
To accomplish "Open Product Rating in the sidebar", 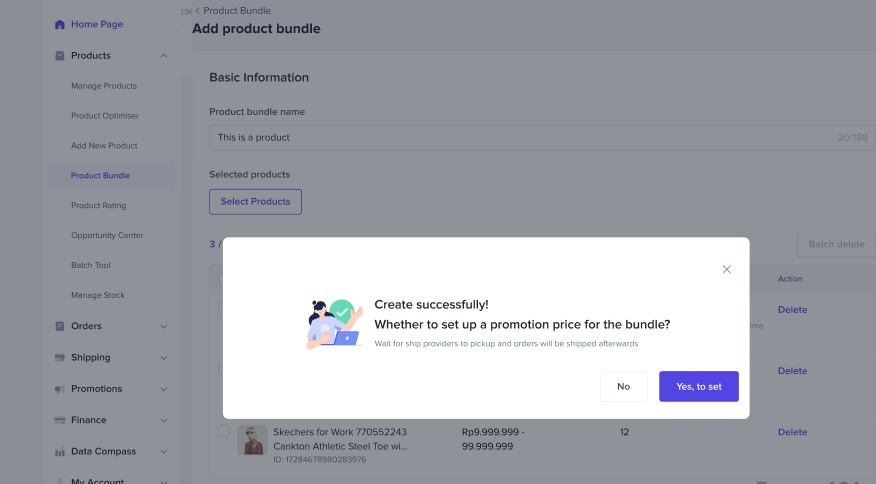I will [101, 206].
